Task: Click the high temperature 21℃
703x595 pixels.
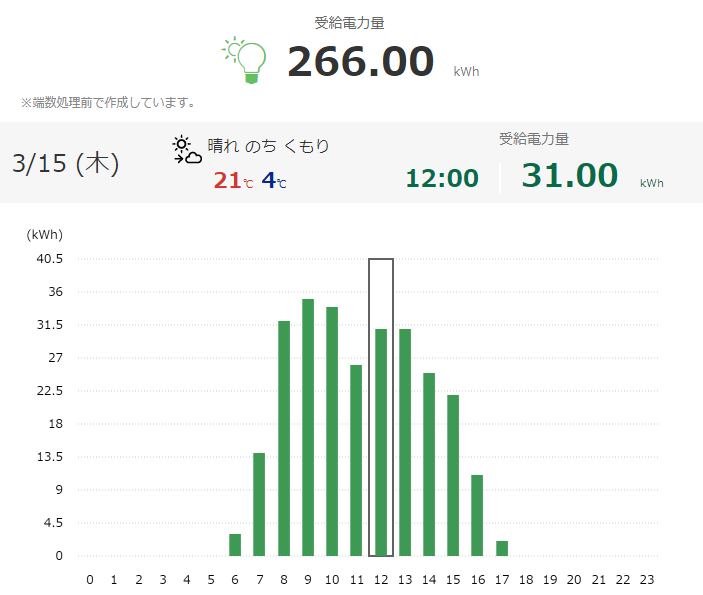Action: pyautogui.click(x=233, y=181)
